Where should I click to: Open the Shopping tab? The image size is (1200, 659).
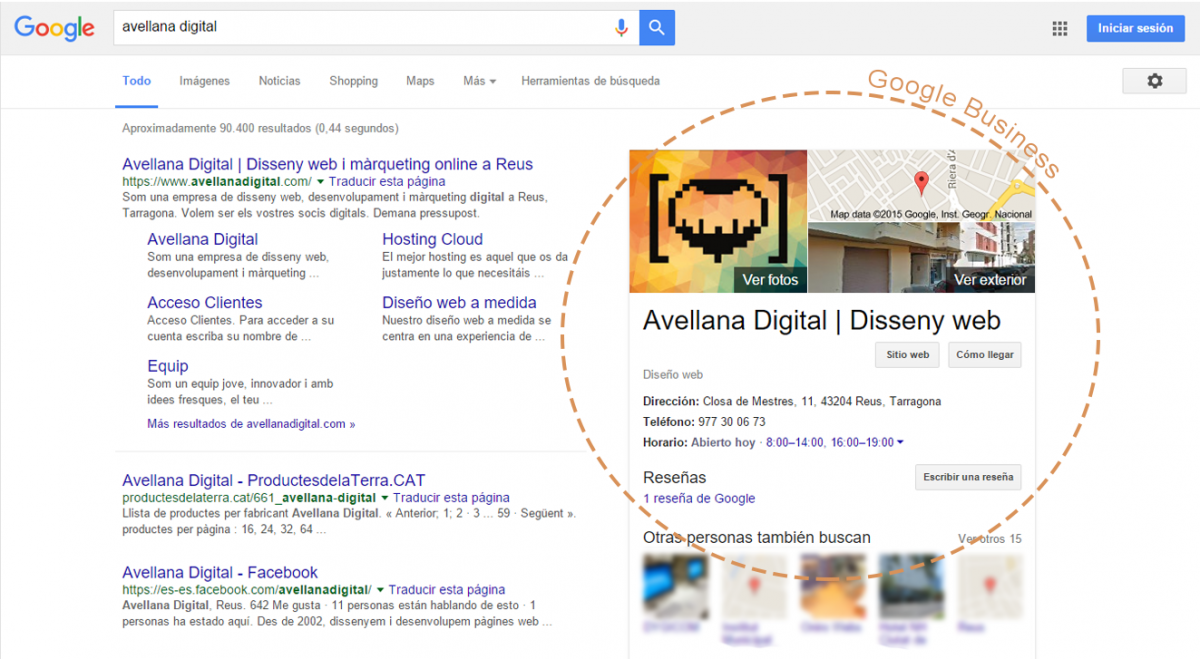(353, 81)
